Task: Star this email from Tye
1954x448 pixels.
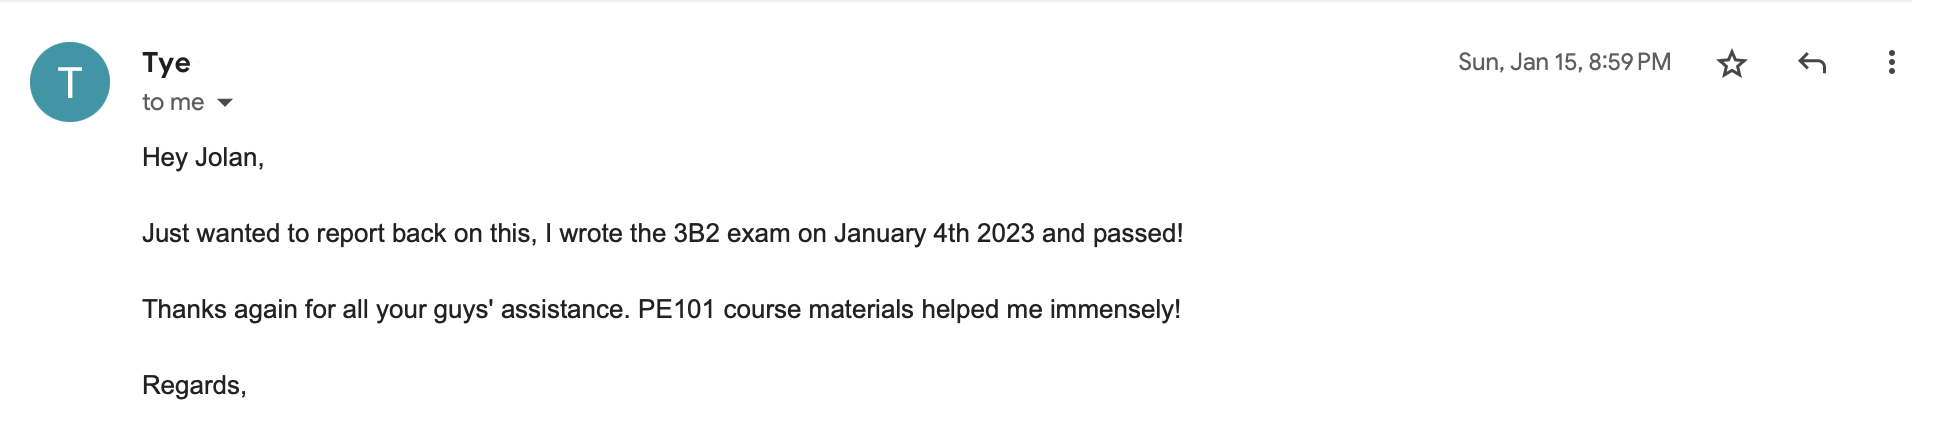Action: (1731, 64)
